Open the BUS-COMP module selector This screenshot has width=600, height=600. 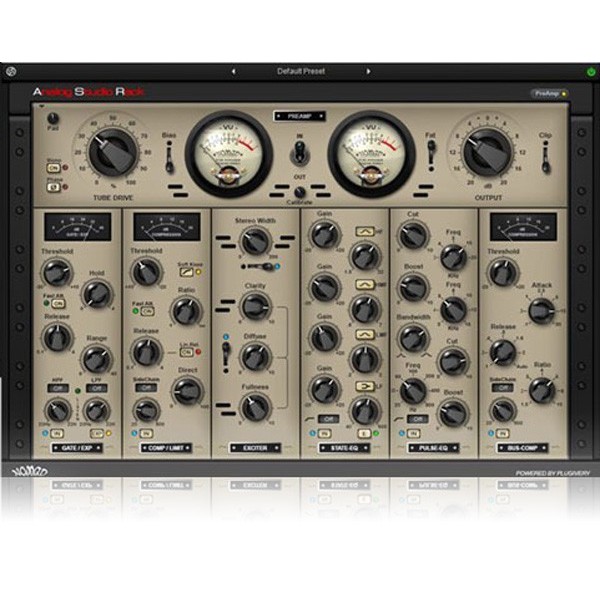pos(523,448)
